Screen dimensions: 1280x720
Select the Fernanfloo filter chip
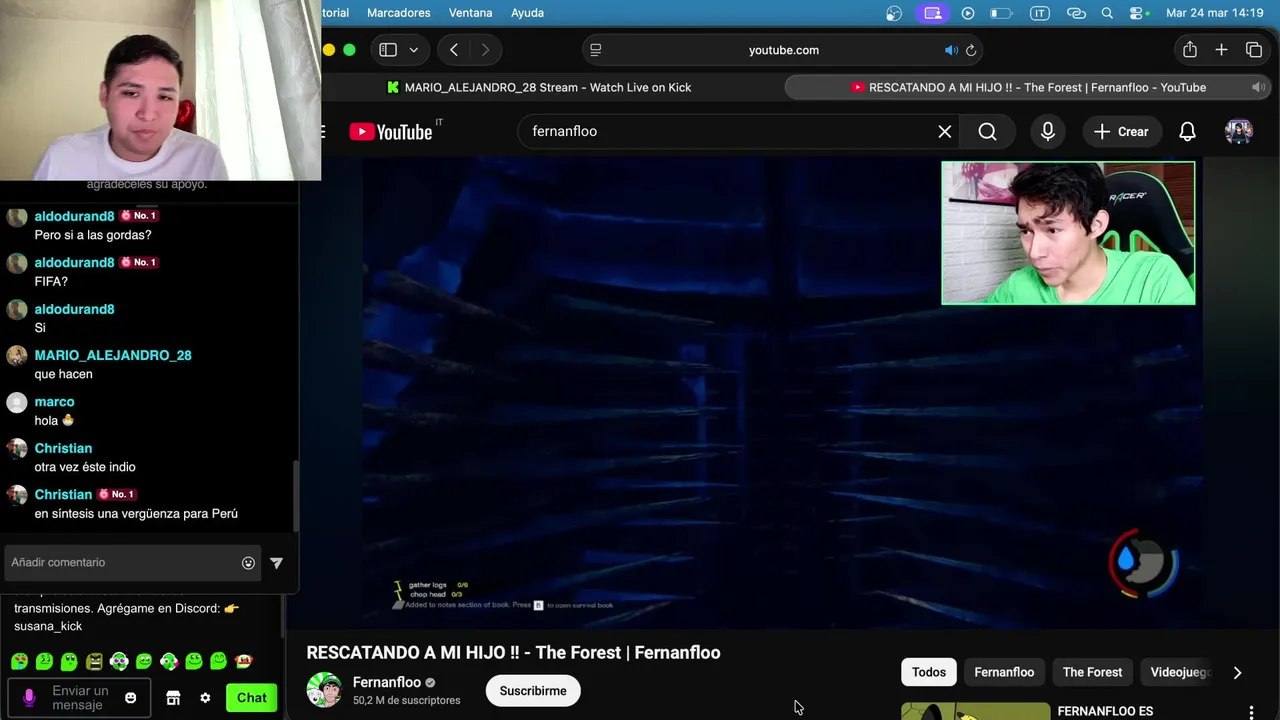(1004, 672)
